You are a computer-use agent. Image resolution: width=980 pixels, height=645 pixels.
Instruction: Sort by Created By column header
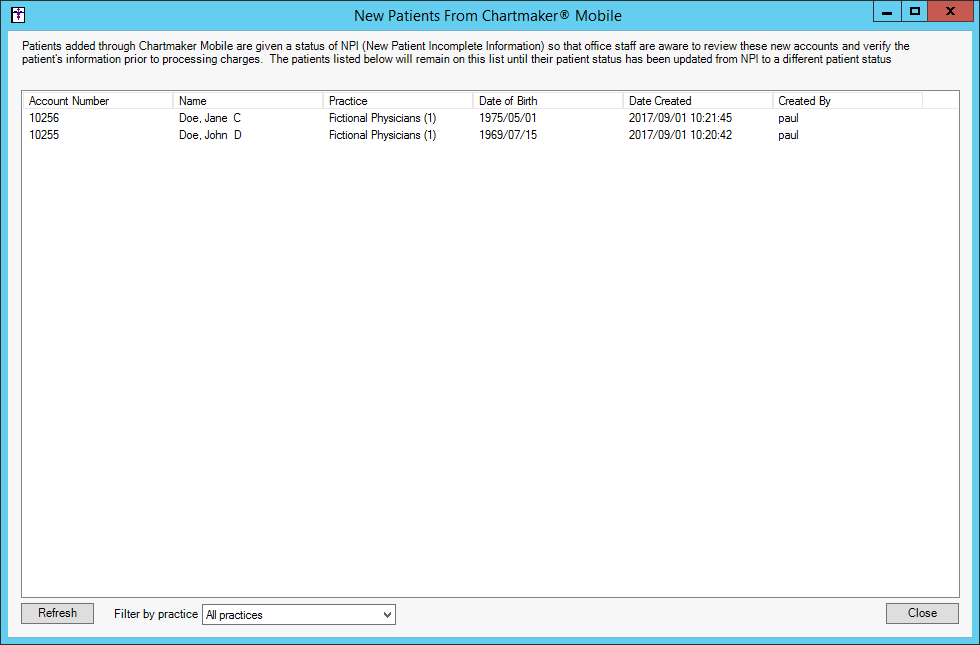[x=848, y=101]
